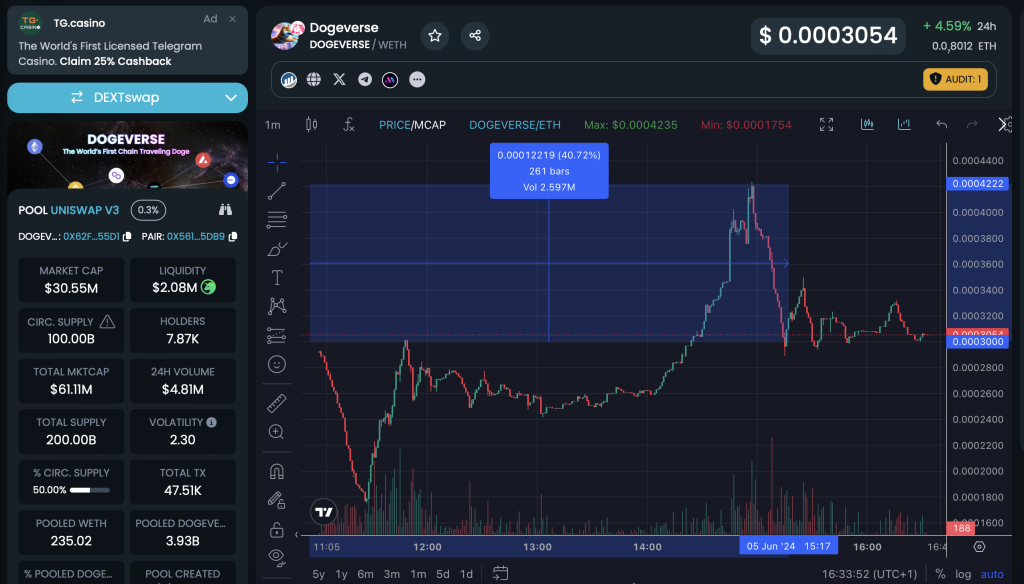Open pair address 0X561...5DB9 link
The image size is (1024, 584).
pos(195,236)
